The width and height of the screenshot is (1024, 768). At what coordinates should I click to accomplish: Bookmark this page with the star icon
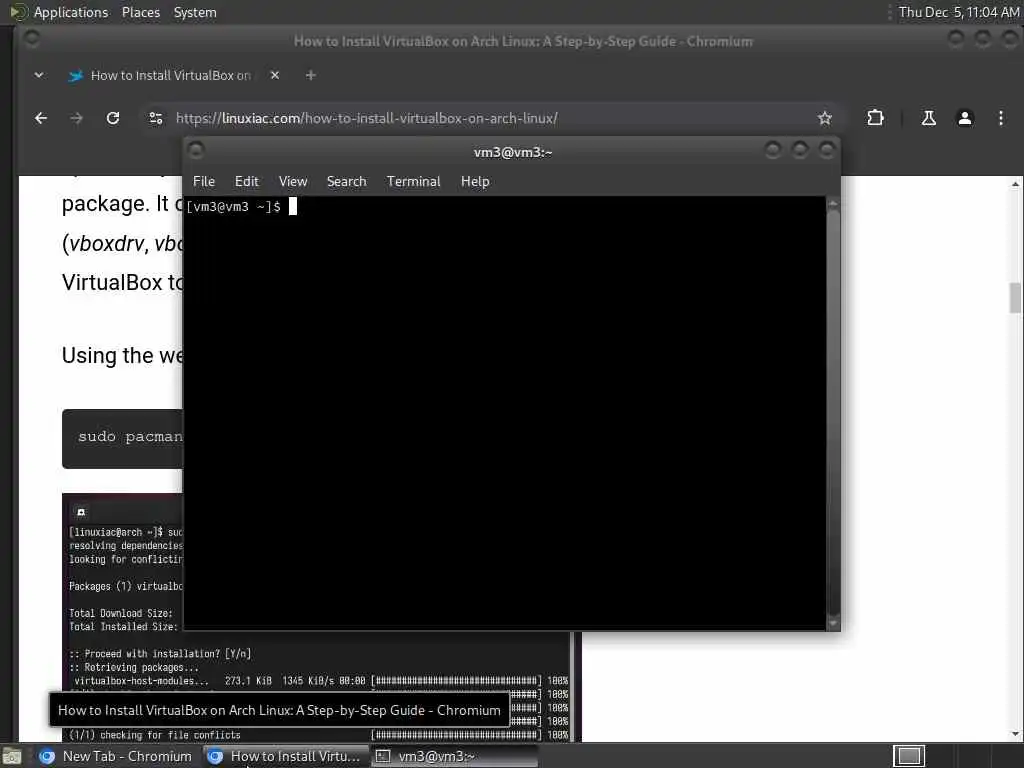pos(825,118)
